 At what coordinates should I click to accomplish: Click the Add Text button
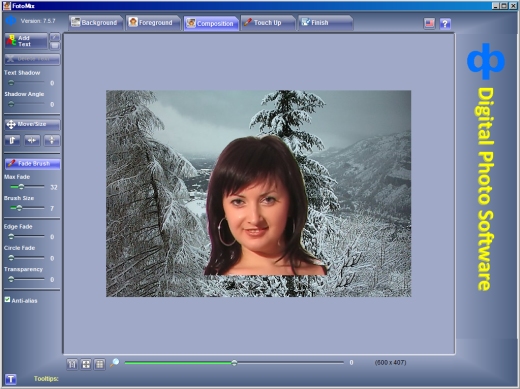[x=26, y=41]
